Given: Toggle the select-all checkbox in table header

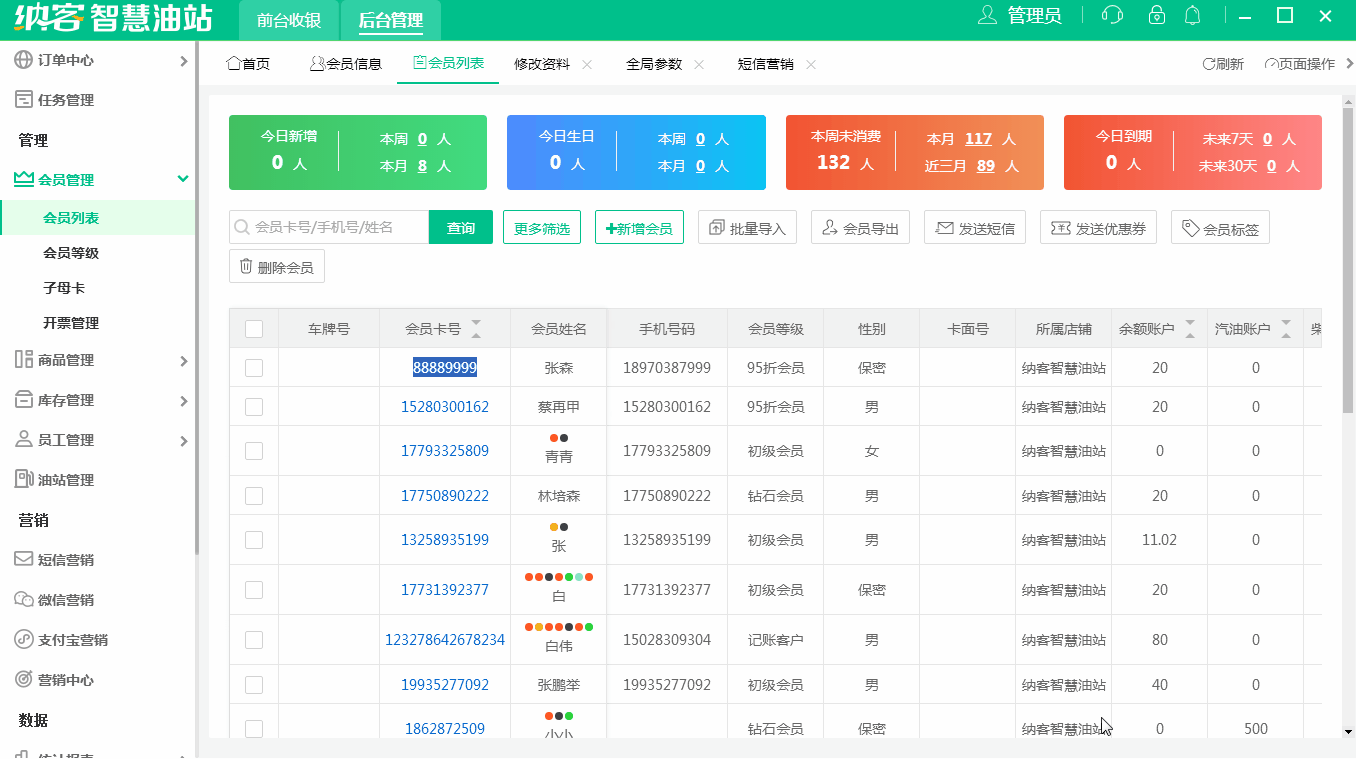Looking at the screenshot, I should point(254,329).
